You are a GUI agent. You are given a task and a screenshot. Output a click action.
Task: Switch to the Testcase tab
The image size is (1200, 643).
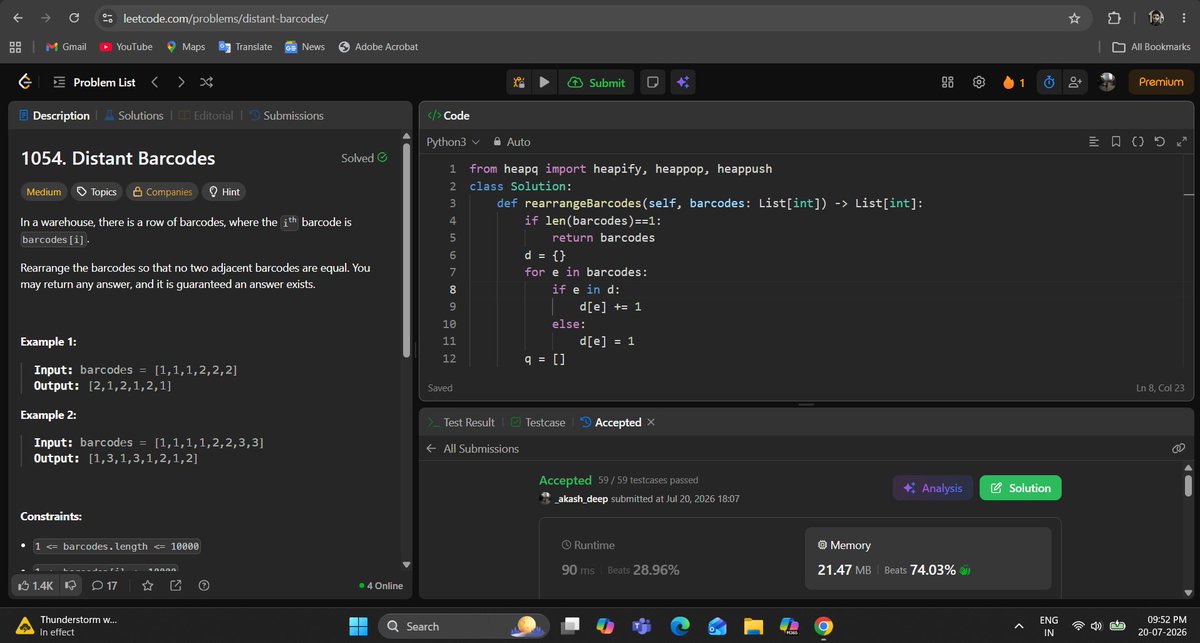tap(538, 422)
